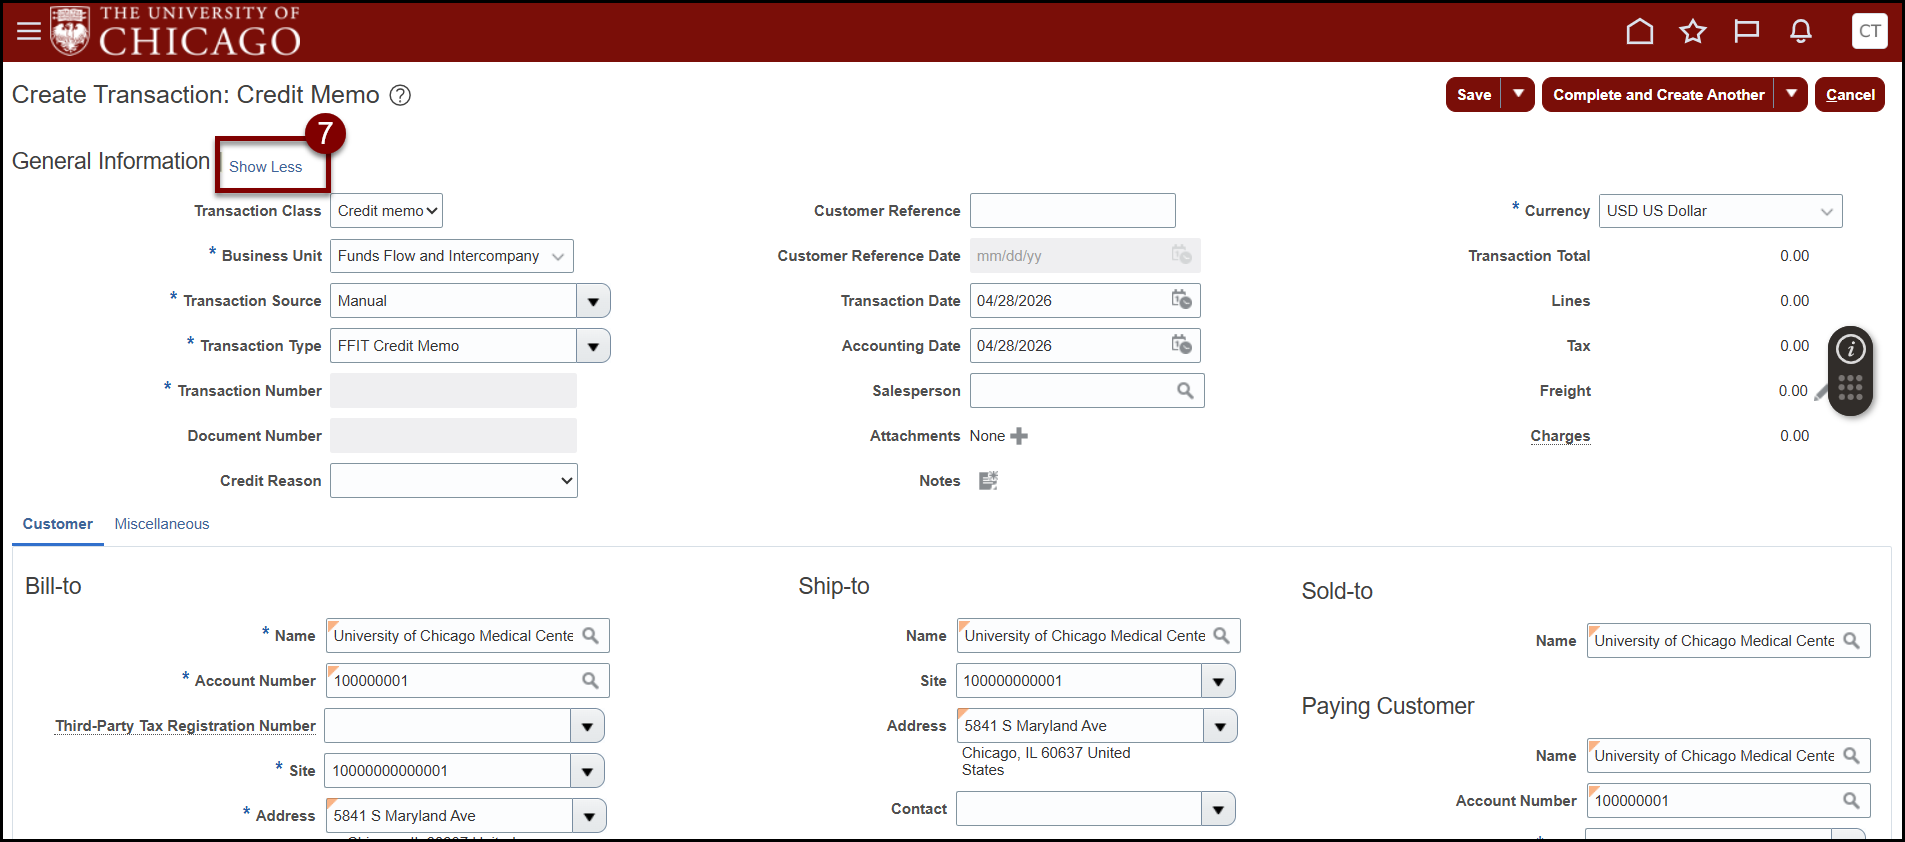Viewport: 1905px width, 842px height.
Task: Open the Notes icon
Action: [988, 481]
